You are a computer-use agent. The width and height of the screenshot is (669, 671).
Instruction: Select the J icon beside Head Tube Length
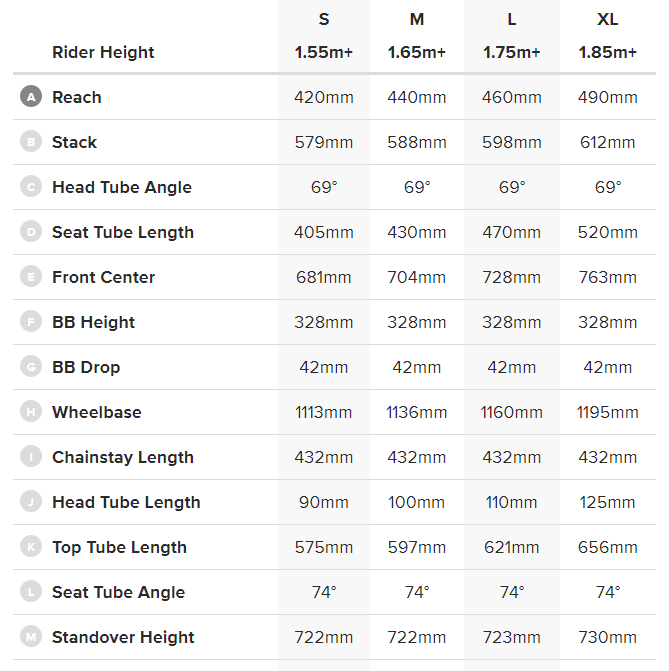31,502
